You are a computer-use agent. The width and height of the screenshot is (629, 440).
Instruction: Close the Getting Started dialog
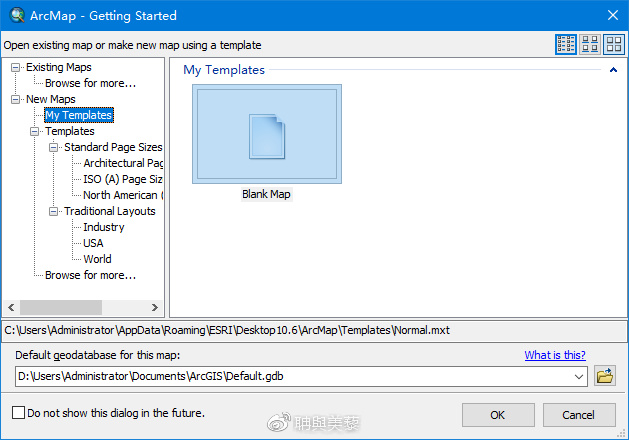[613, 15]
